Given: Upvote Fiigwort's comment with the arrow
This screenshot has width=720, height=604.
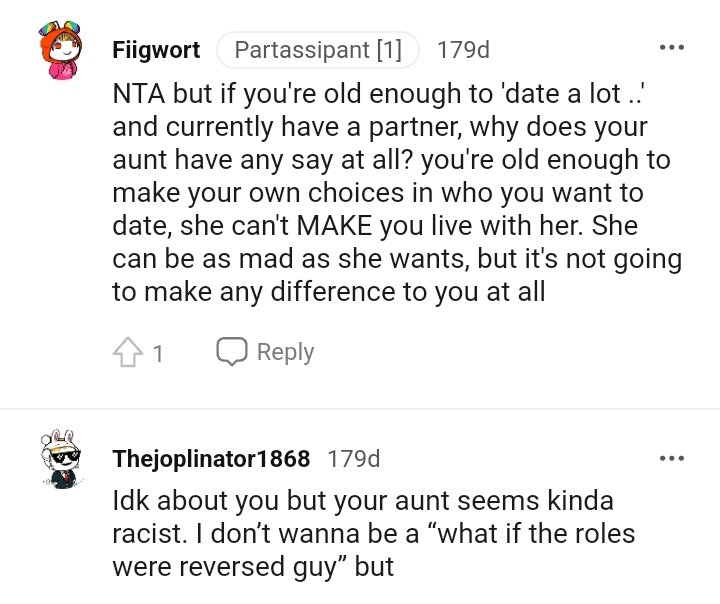Looking at the screenshot, I should (x=126, y=352).
